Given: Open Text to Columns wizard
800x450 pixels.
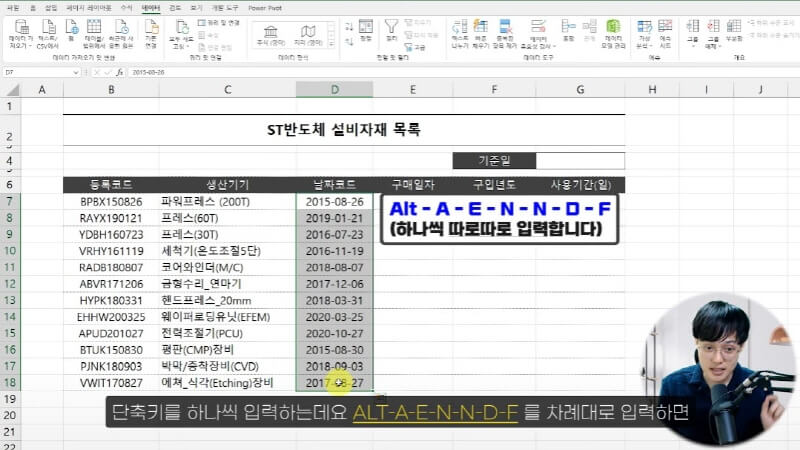Looking at the screenshot, I should (x=459, y=34).
